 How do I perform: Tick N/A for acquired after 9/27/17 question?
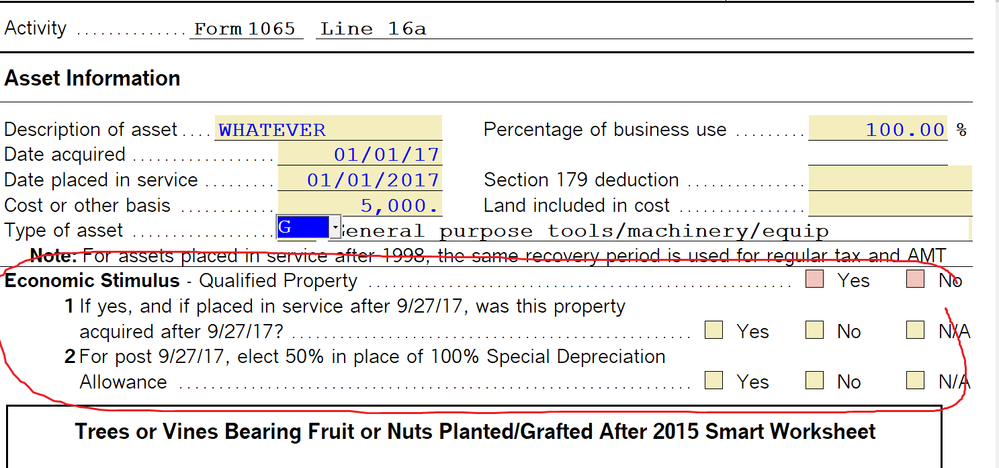tap(916, 331)
